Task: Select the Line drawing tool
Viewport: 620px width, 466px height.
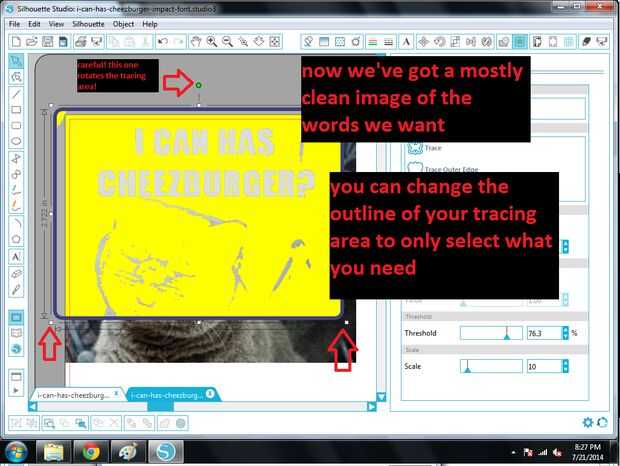Action: pyautogui.click(x=16, y=94)
